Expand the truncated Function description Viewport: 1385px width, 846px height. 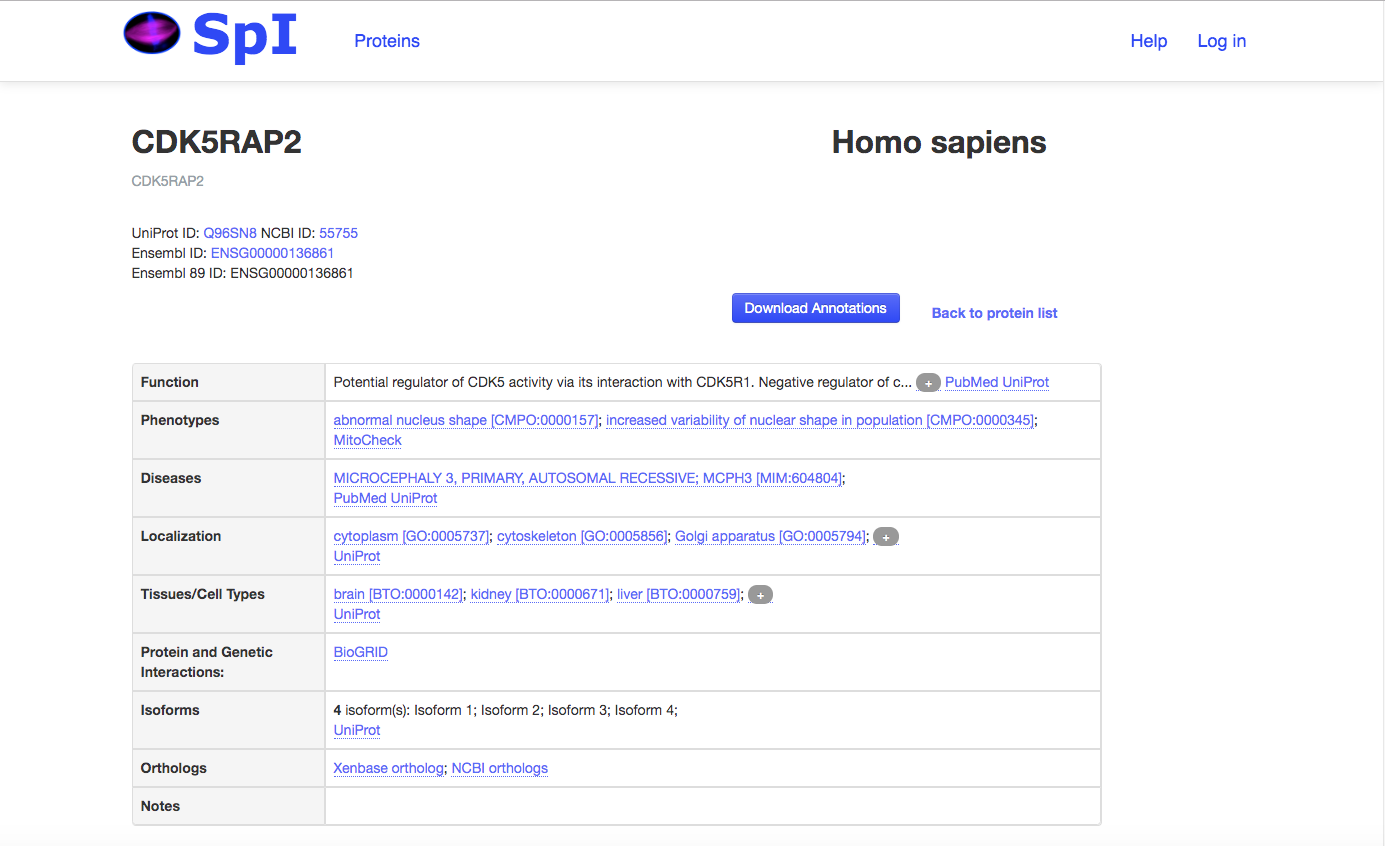pyautogui.click(x=928, y=383)
